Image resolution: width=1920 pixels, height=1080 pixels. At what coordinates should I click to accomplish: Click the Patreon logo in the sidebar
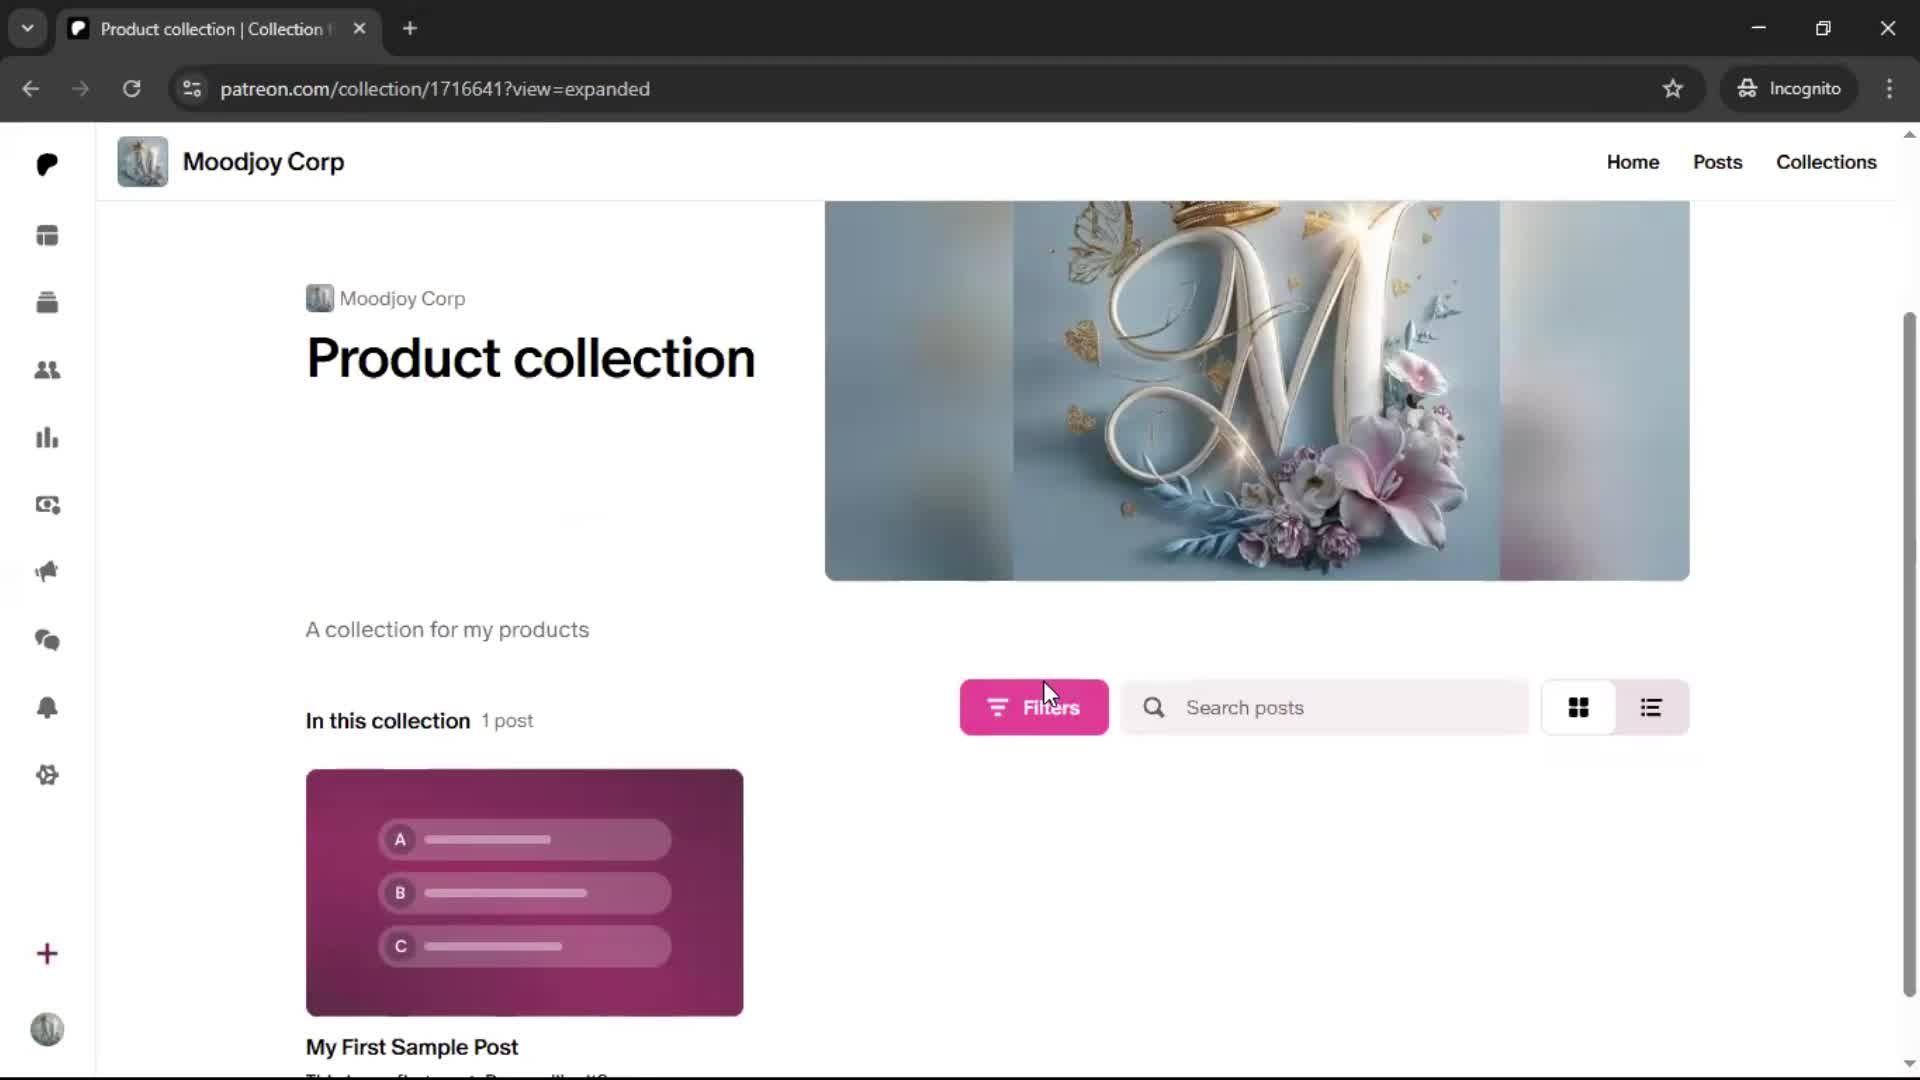[47, 164]
